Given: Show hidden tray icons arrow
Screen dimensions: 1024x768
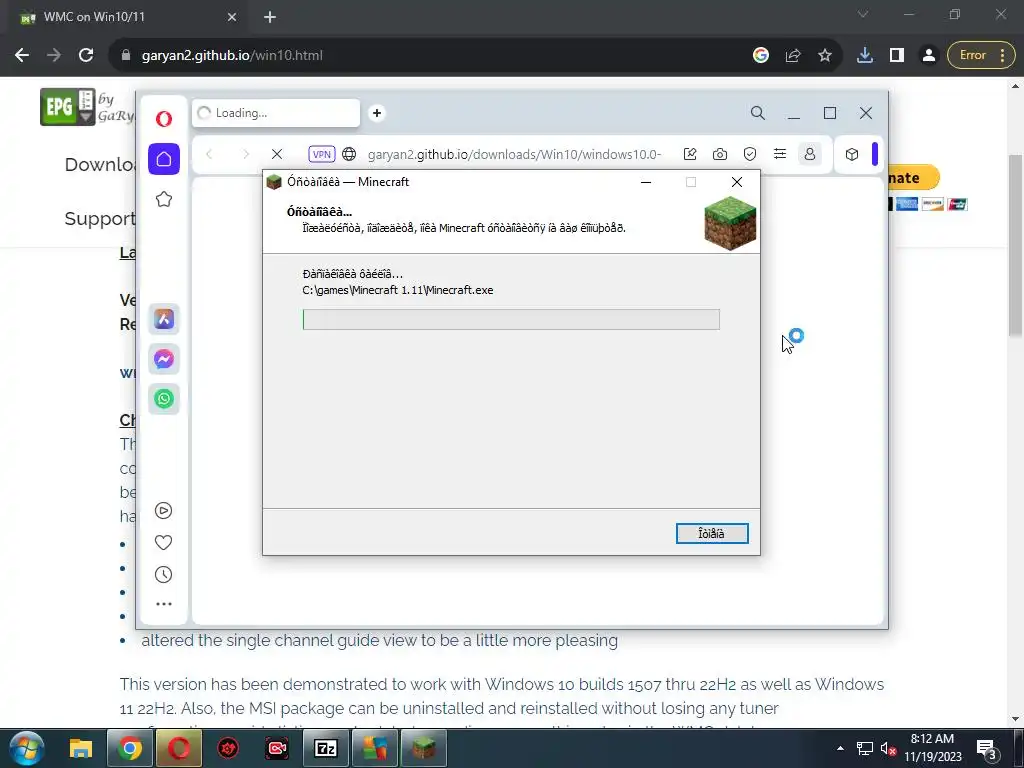Looking at the screenshot, I should tap(840, 748).
